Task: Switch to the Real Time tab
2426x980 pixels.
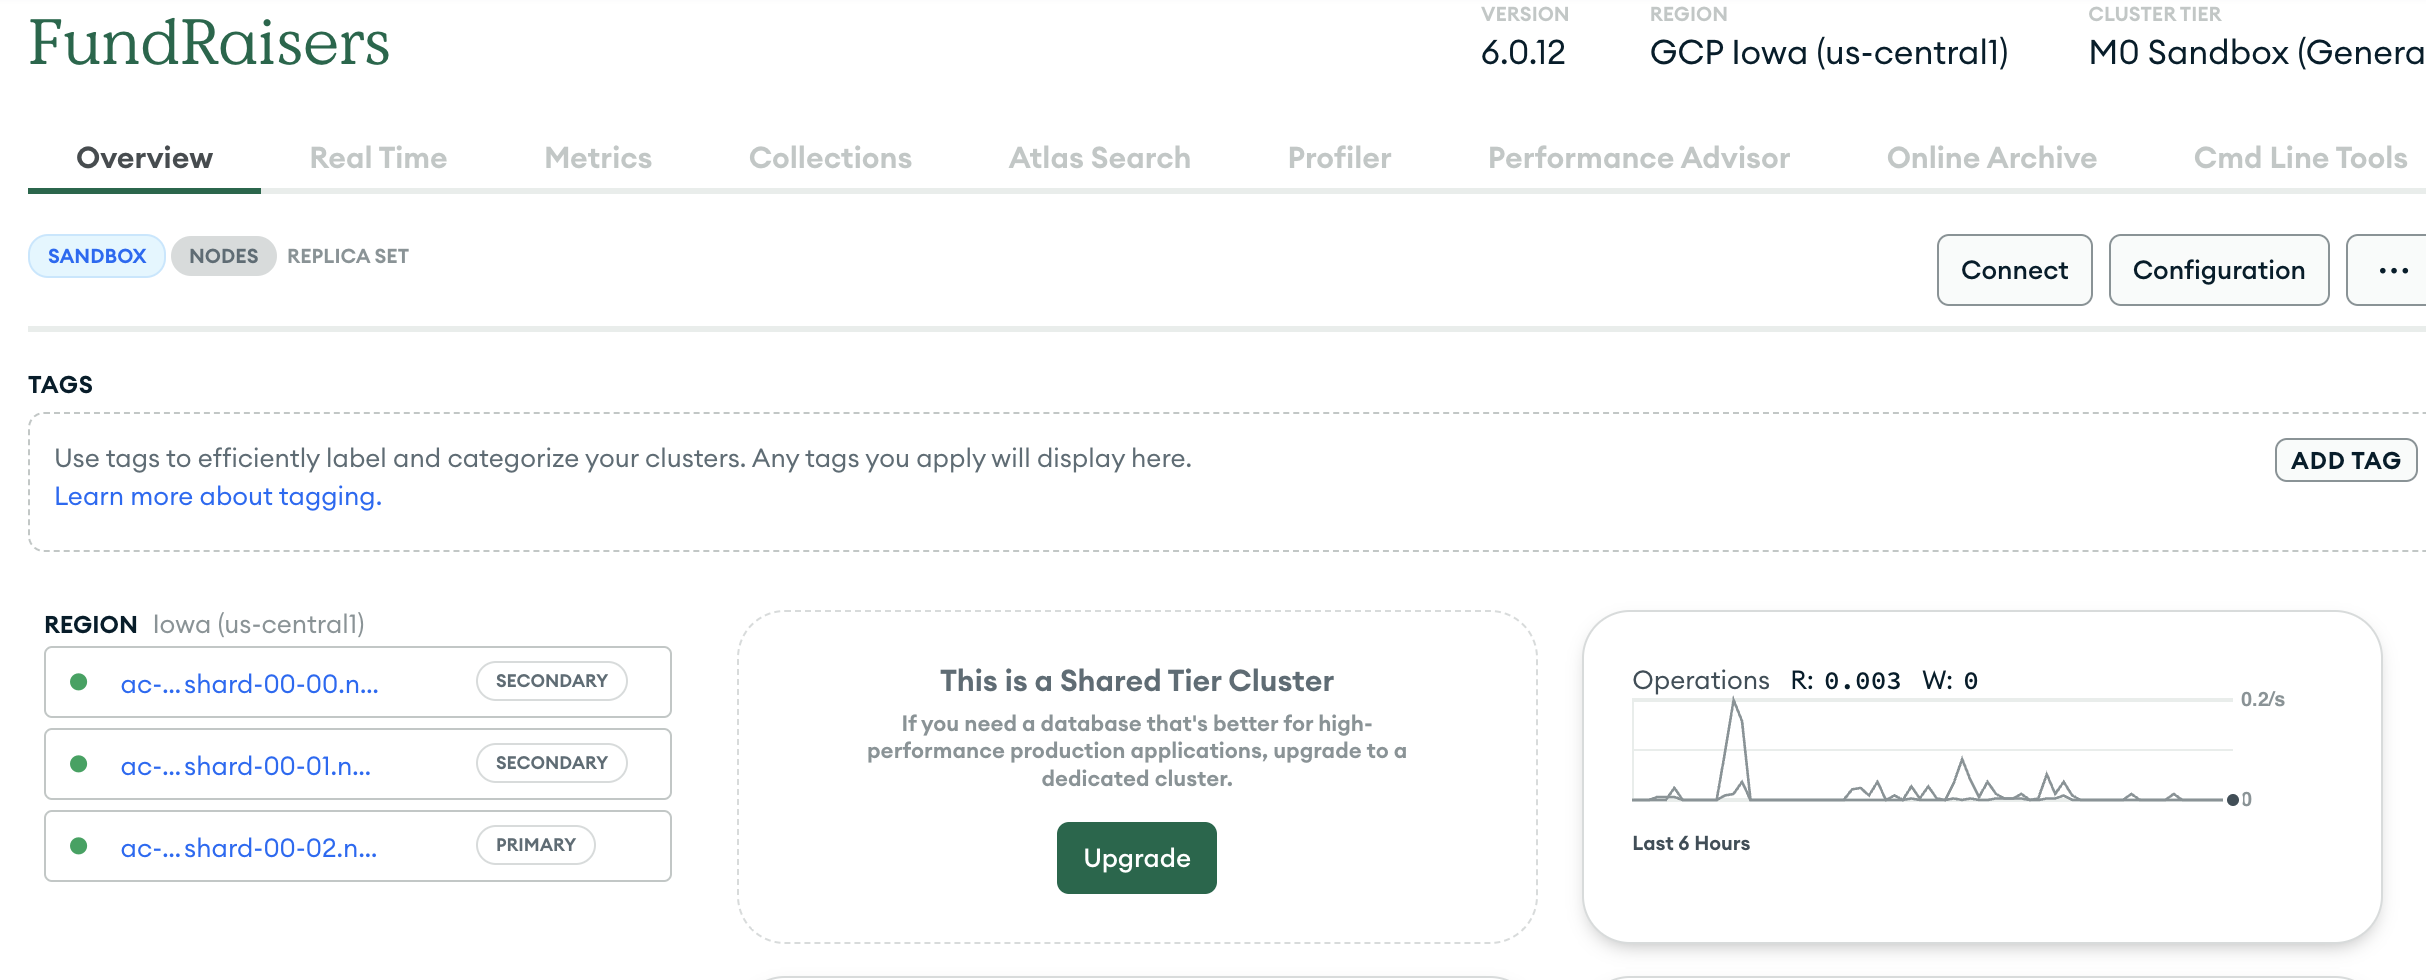Action: point(378,158)
